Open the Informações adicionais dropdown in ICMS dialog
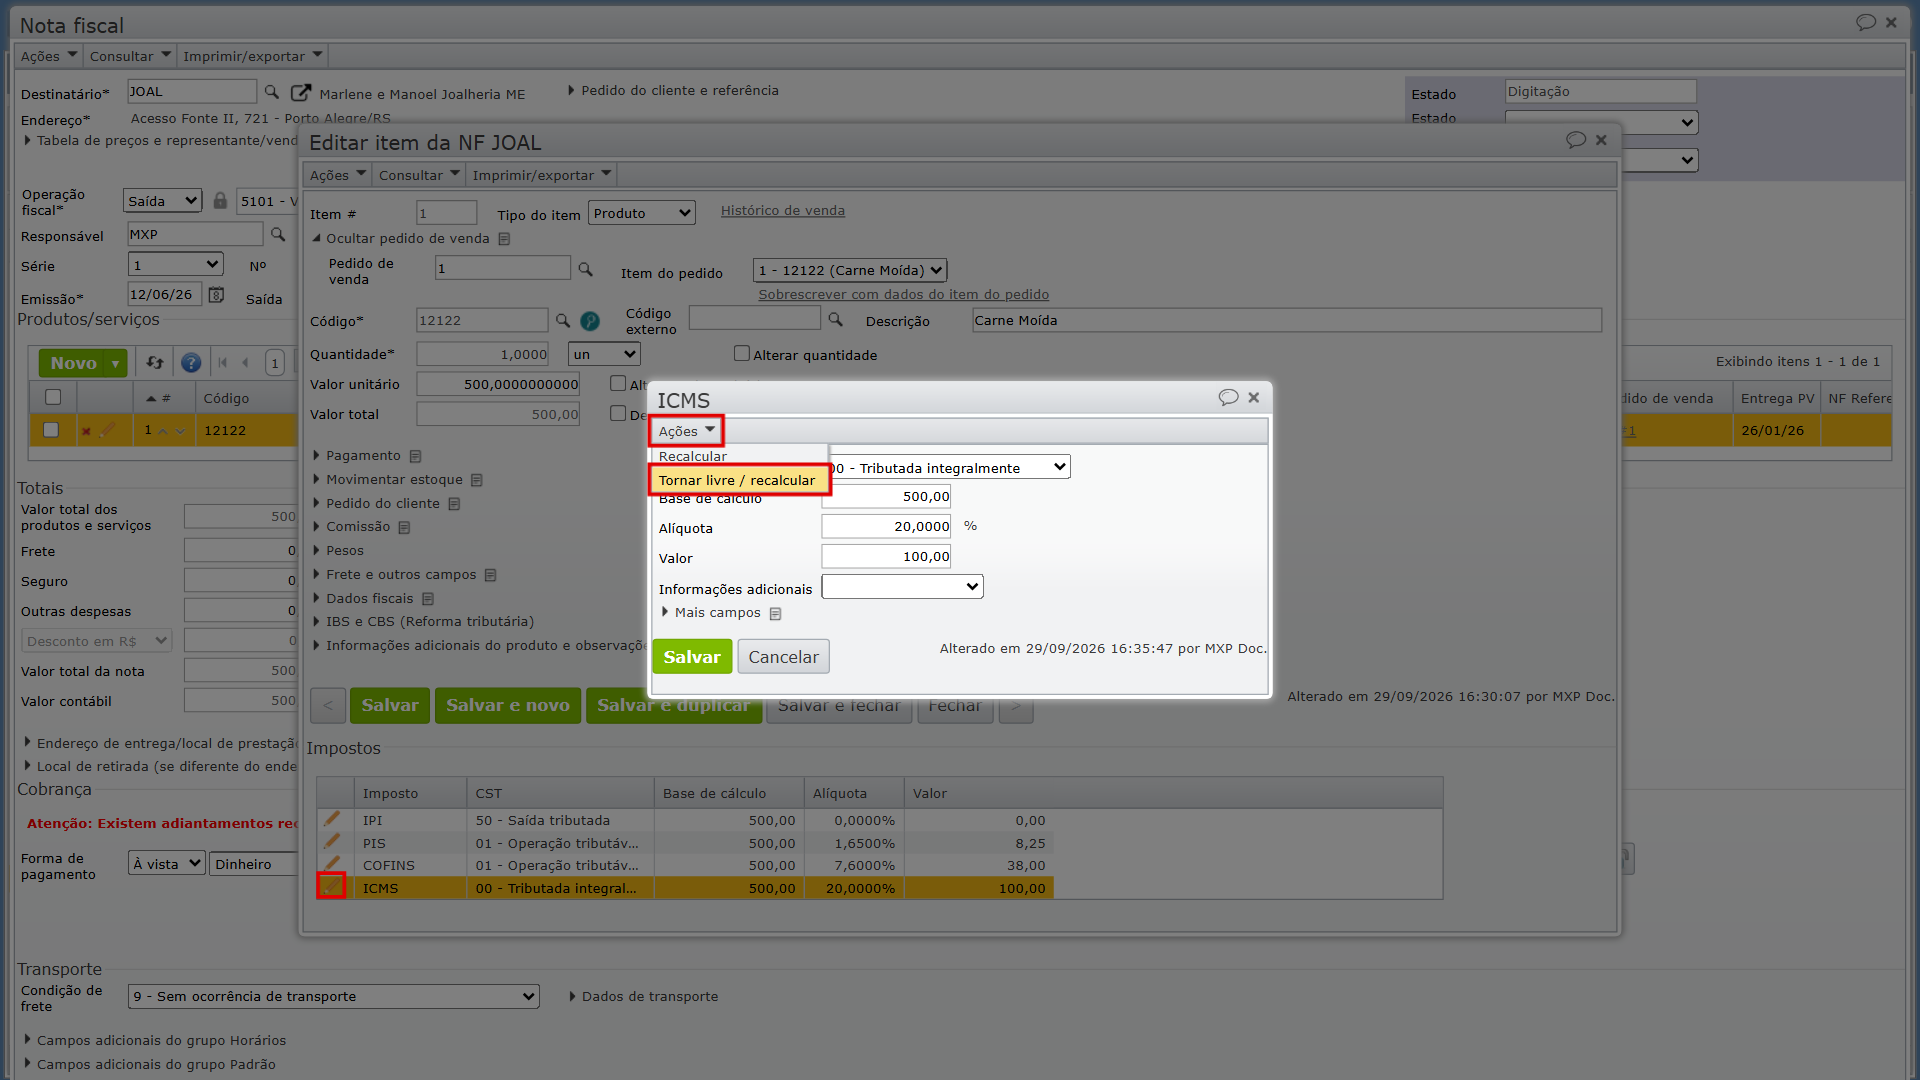Screen dimensions: 1920x1080 [x=902, y=587]
